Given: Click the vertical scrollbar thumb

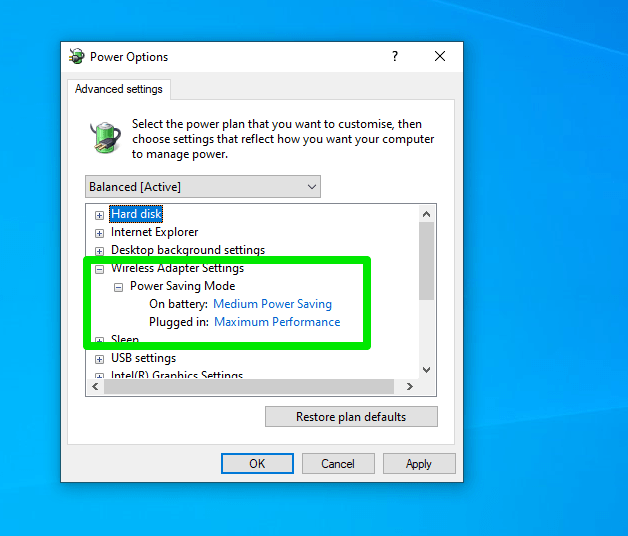Looking at the screenshot, I should pyautogui.click(x=427, y=261).
